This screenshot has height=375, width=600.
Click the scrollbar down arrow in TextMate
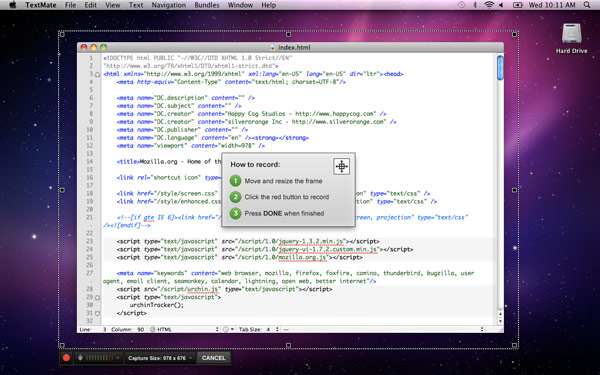pos(500,321)
